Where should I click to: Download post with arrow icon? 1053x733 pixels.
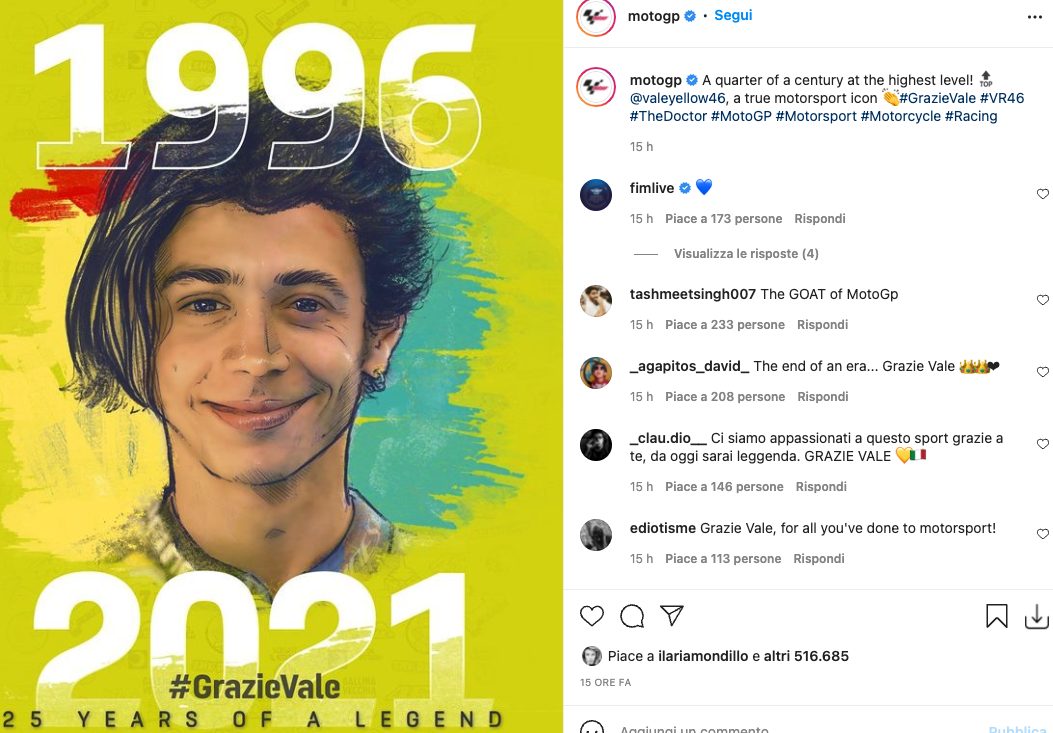1036,616
